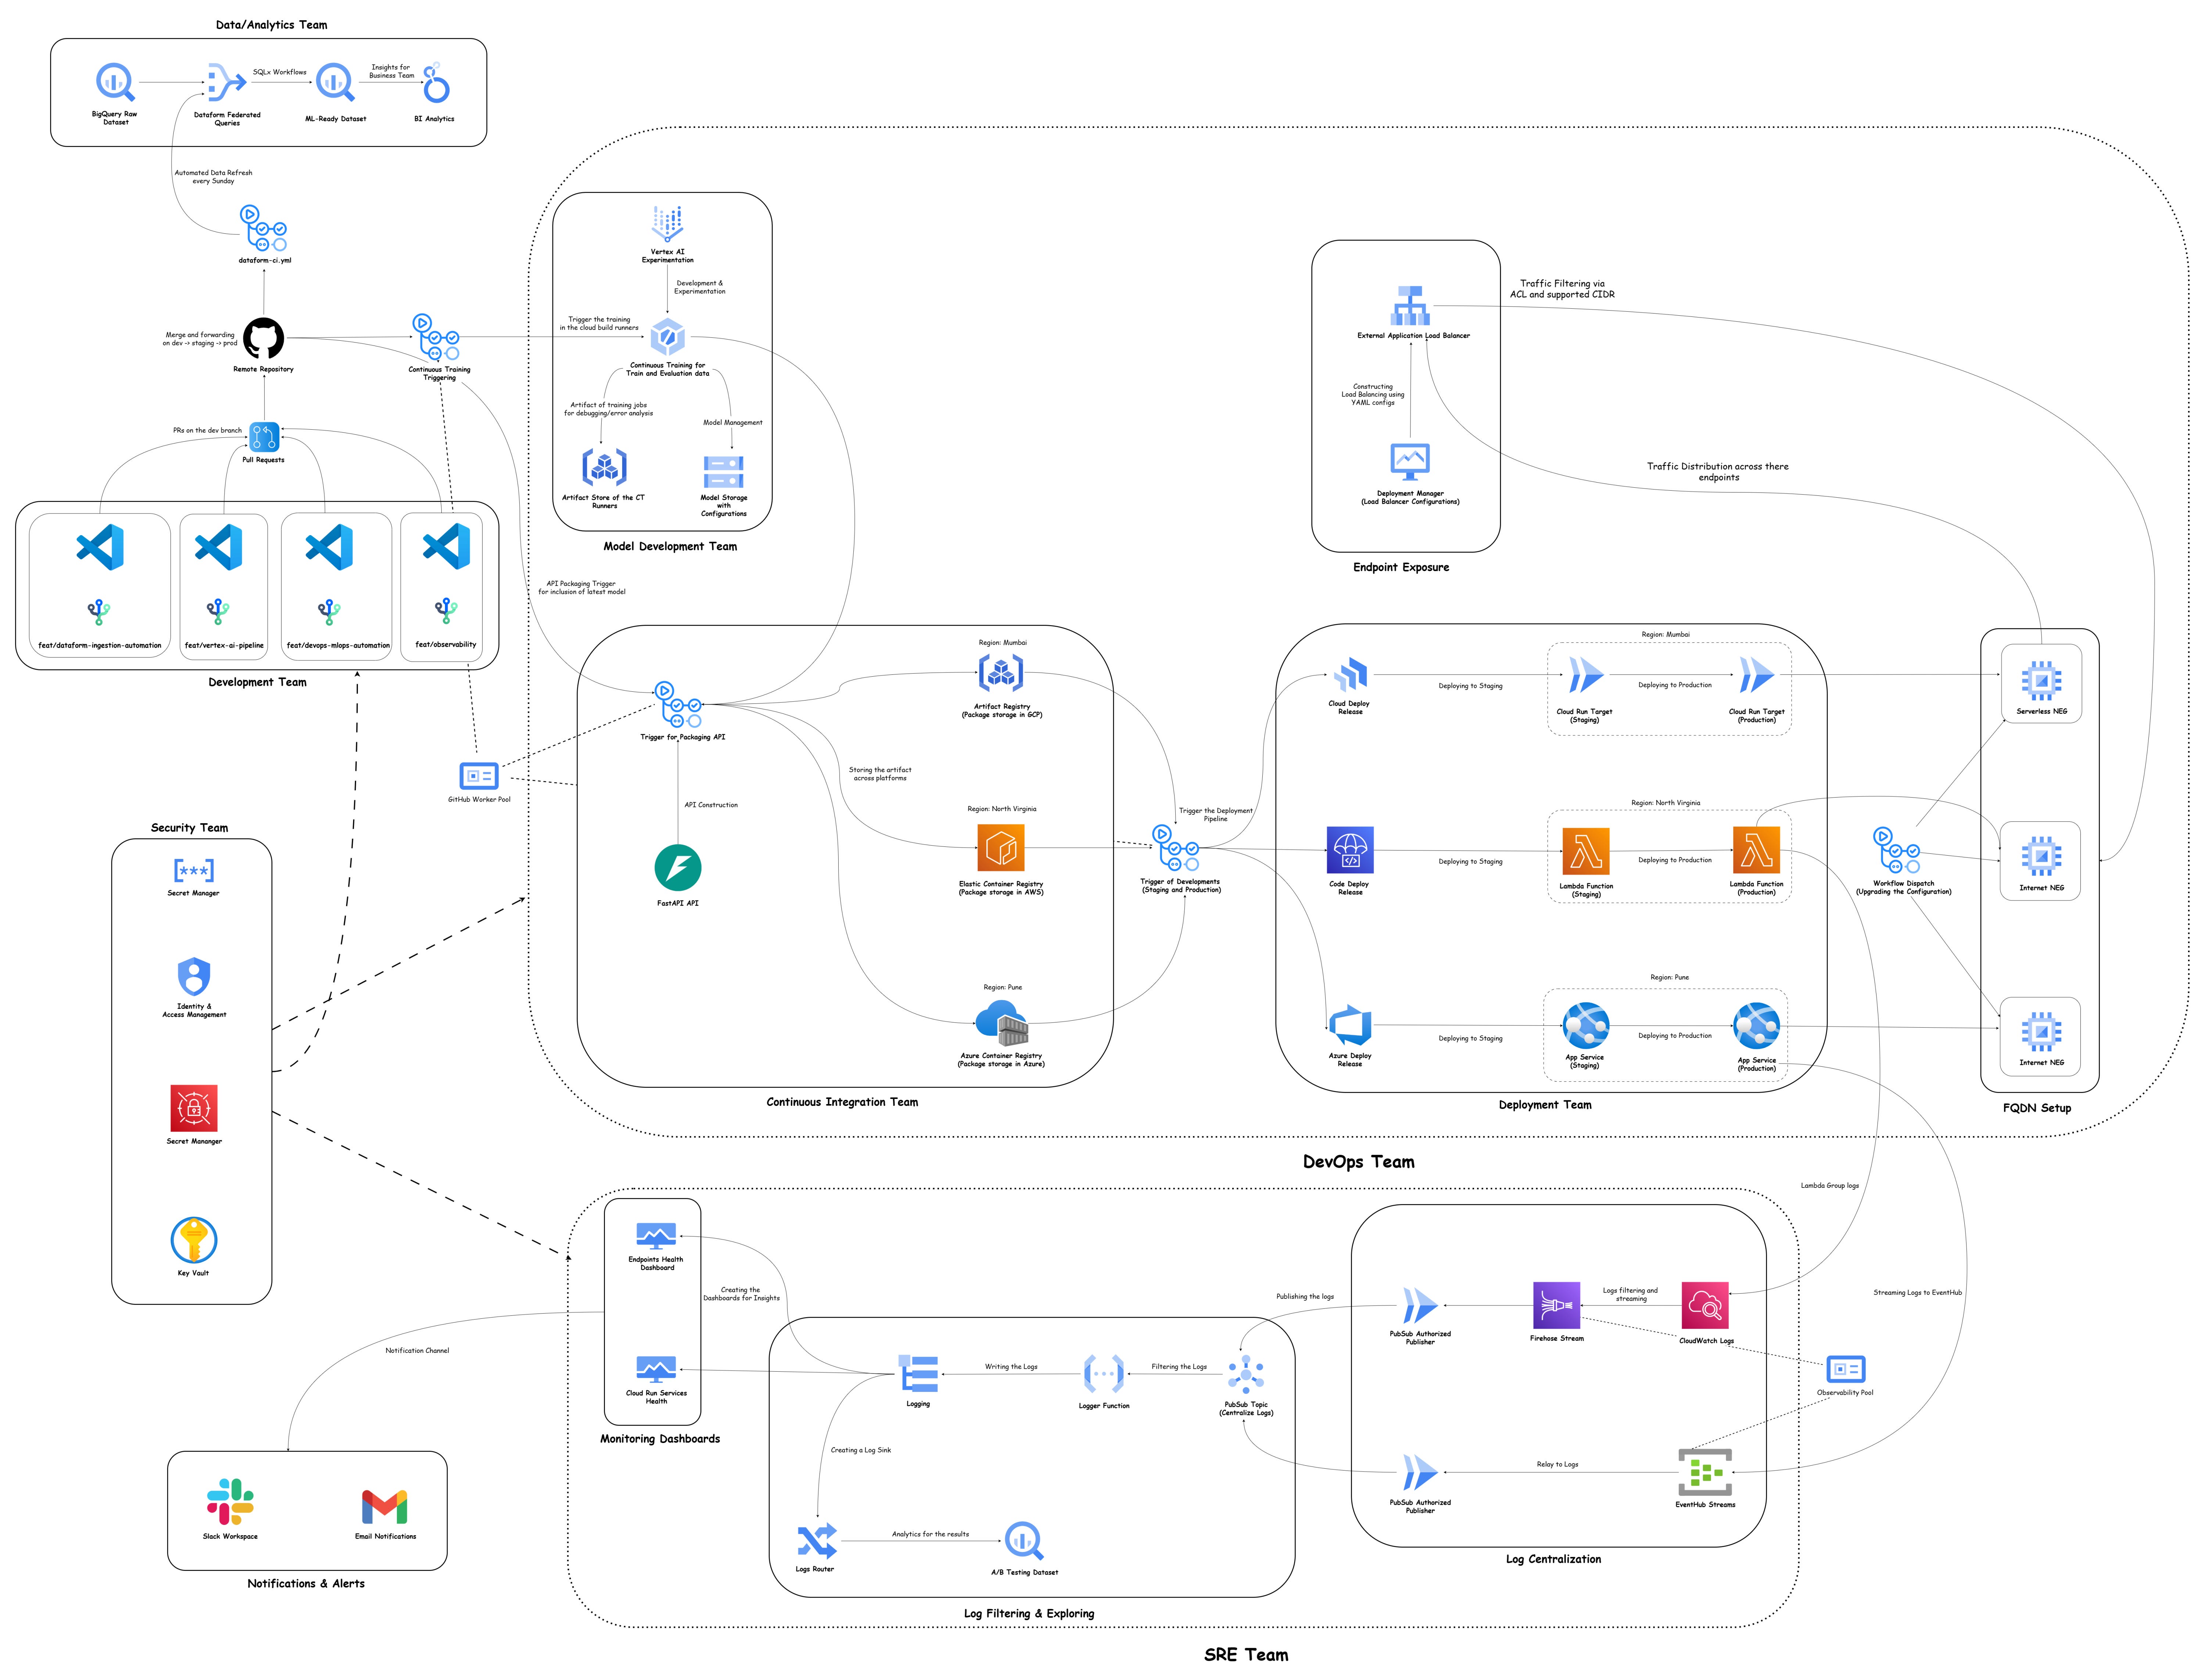The height and width of the screenshot is (1680, 2205).
Task: Select the Pull Requests icon
Action: pyautogui.click(x=264, y=437)
